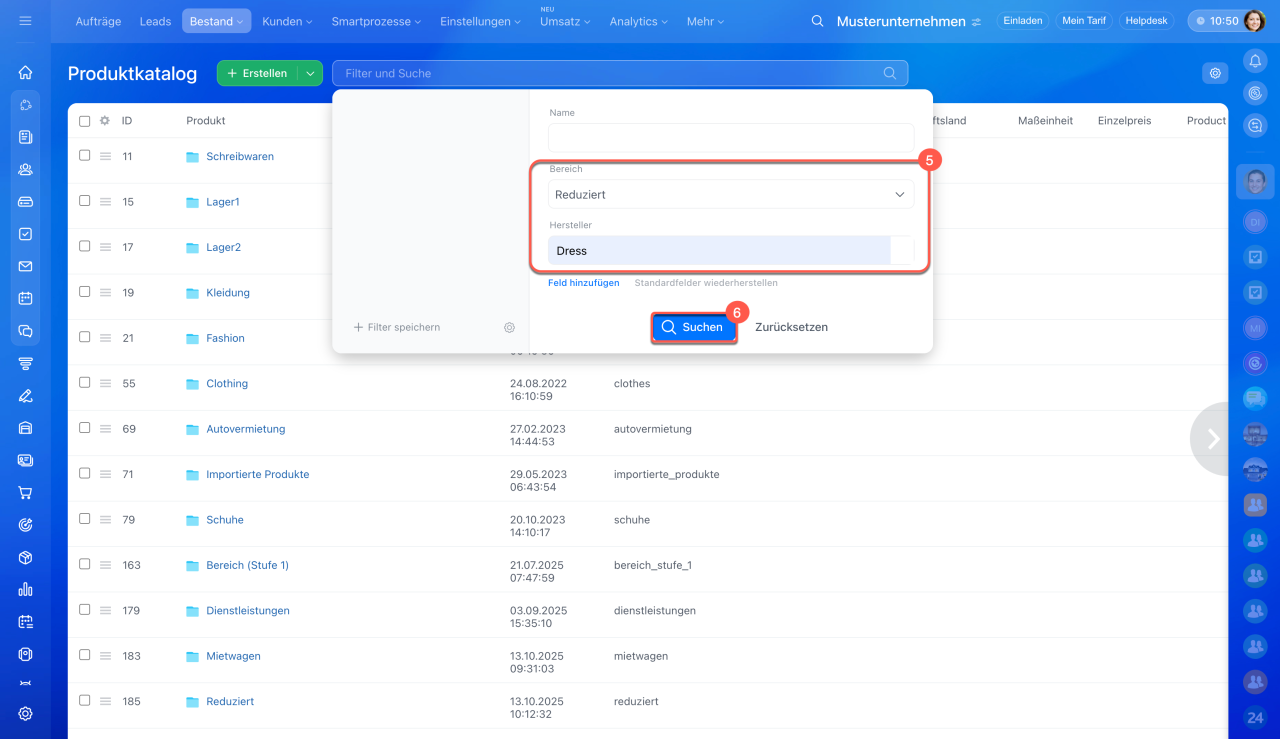Open the Mein Tarif button

[x=1084, y=21]
